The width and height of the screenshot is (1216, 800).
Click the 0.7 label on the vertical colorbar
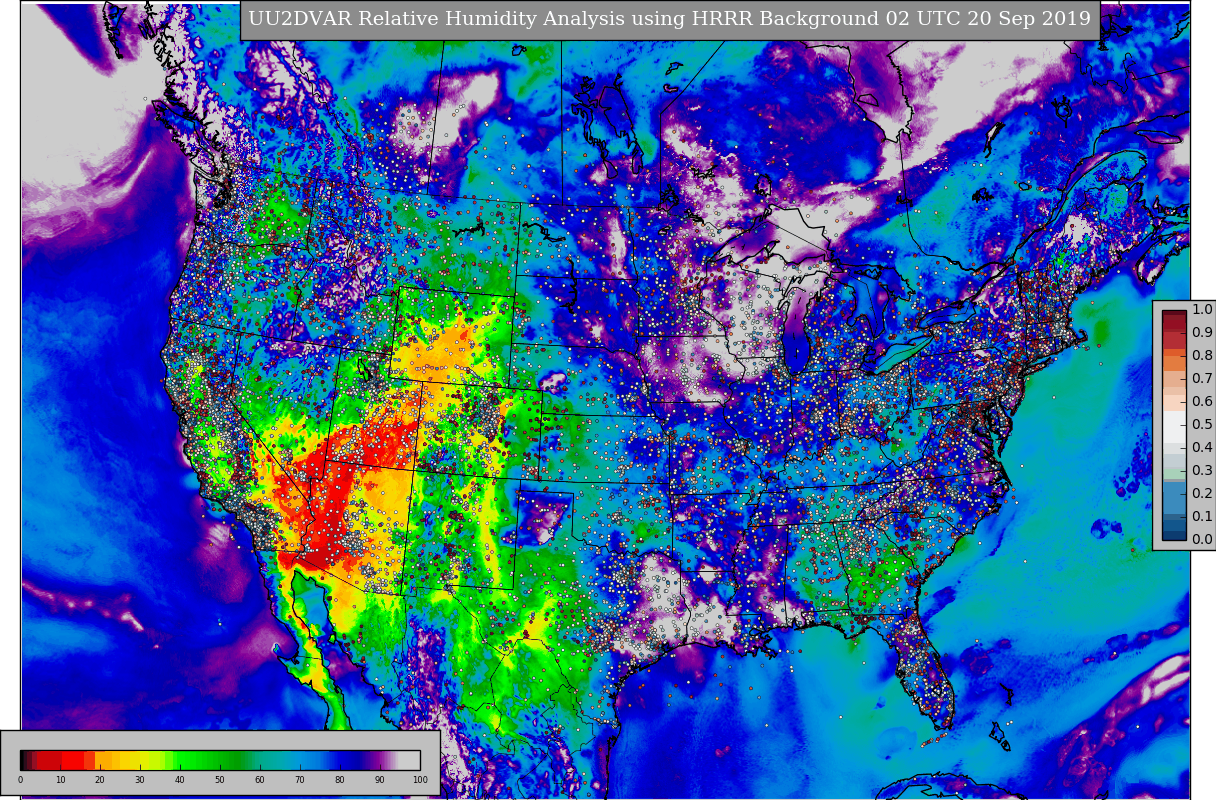[x=1202, y=378]
